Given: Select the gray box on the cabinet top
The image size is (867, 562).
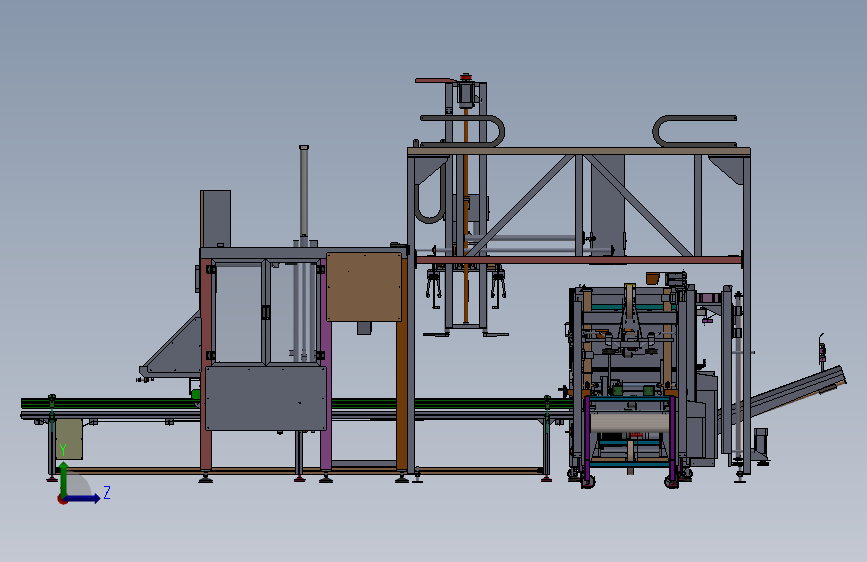Looking at the screenshot, I should (216, 219).
